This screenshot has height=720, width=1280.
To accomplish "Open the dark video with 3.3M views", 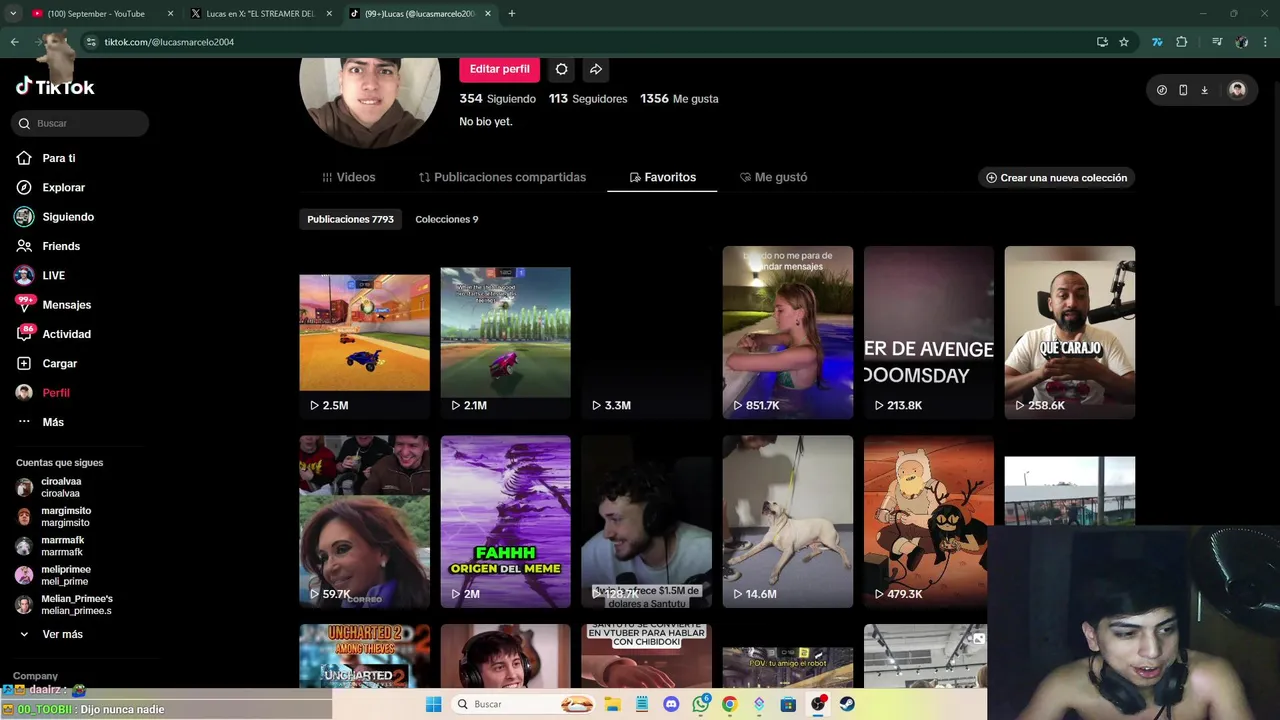I will coord(646,332).
